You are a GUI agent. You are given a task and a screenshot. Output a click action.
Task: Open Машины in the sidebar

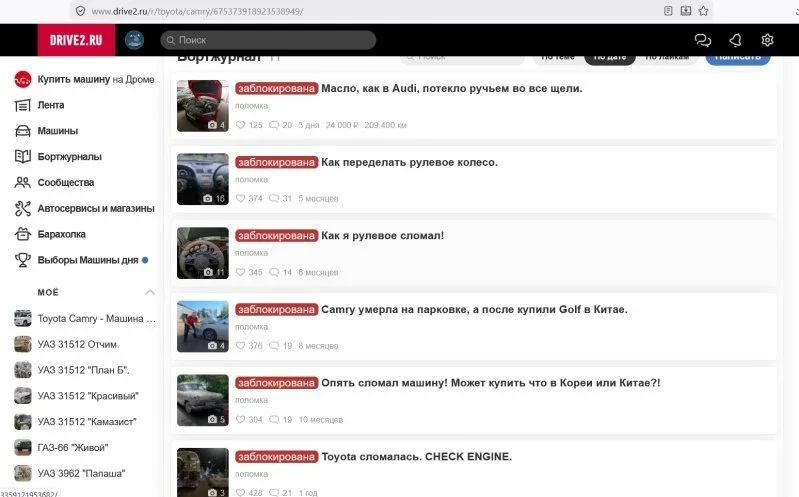tap(58, 131)
